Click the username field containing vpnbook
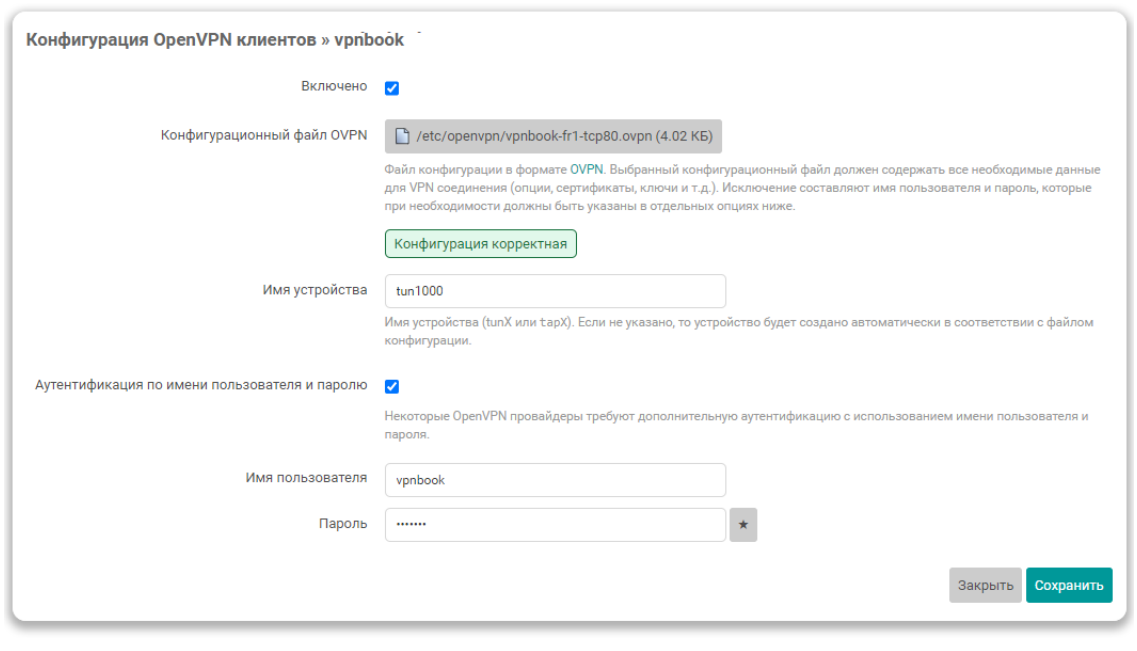The image size is (1137, 651). [555, 480]
